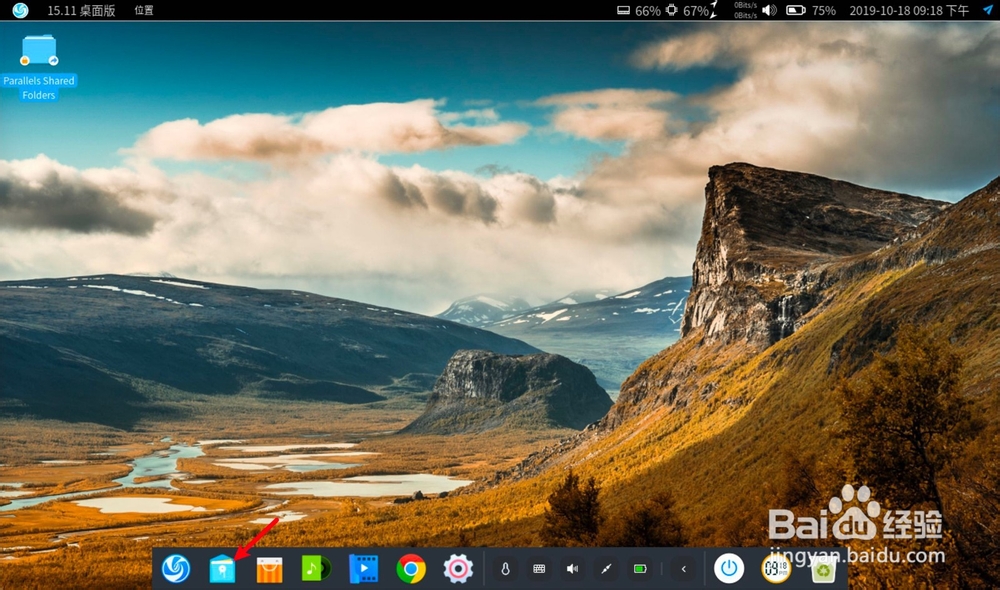Click the top bar battery 75% indicator
Viewport: 1000px width, 590px height.
point(811,10)
